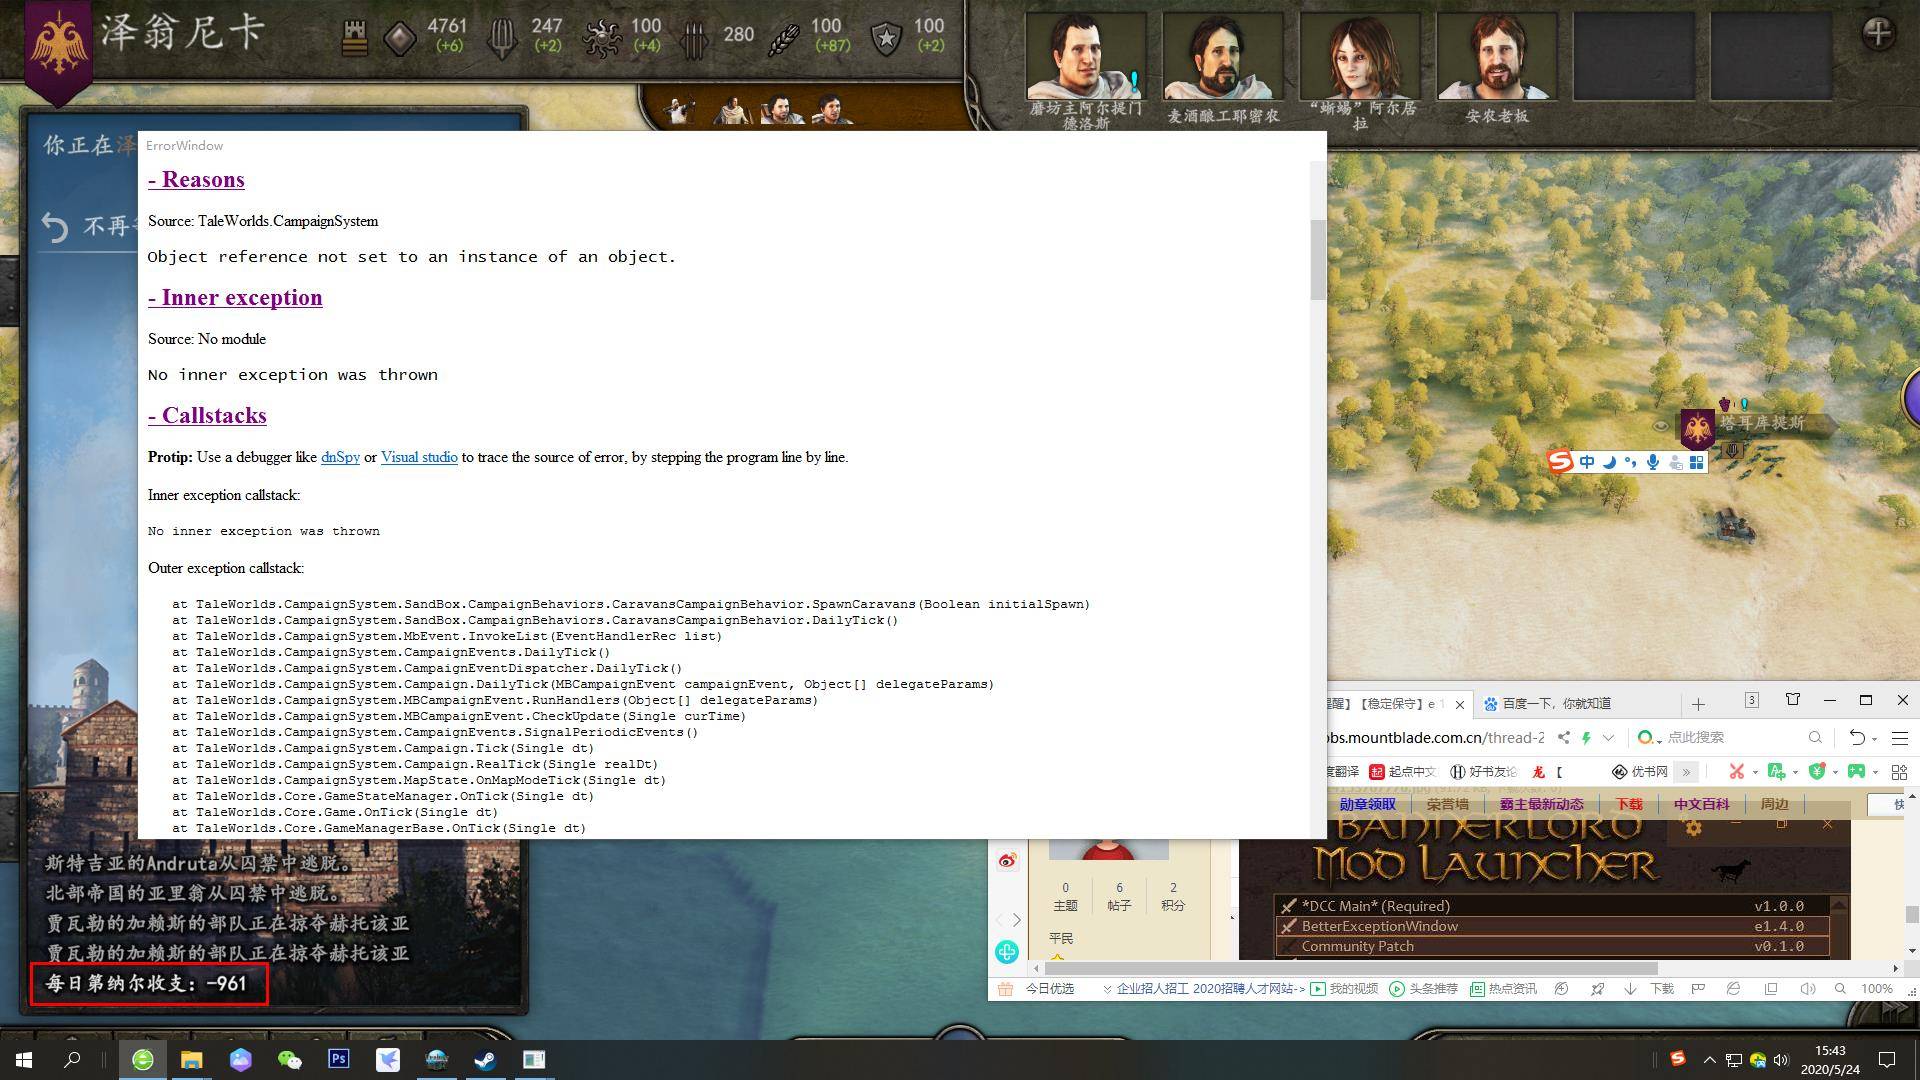Toggle the *DCC Main* mod entry

pyautogui.click(x=1552, y=906)
